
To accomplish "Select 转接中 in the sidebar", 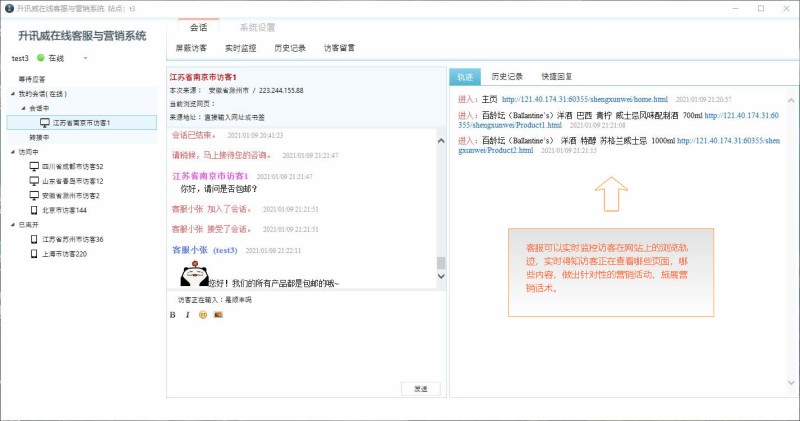I will coord(39,137).
